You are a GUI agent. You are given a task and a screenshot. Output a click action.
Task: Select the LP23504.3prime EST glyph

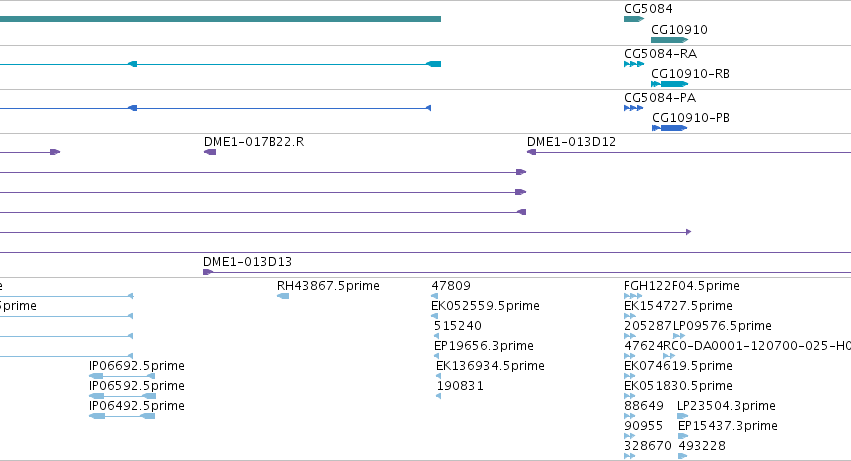[x=683, y=416]
